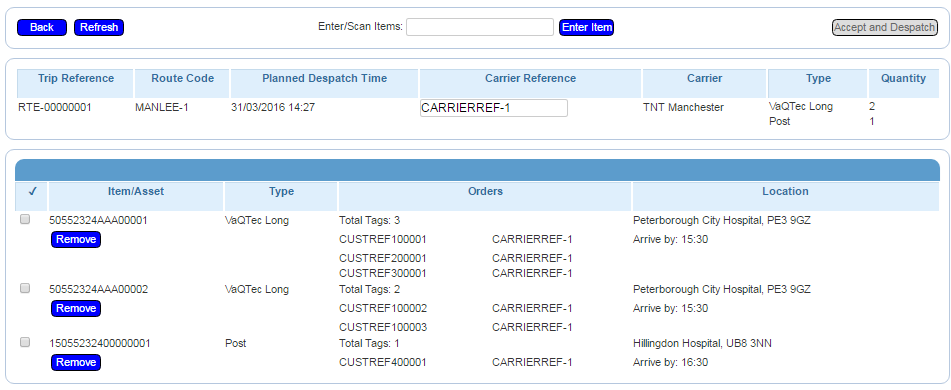The height and width of the screenshot is (390, 951).
Task: Focus the Enter/Scan Items text field
Action: click(x=480, y=27)
